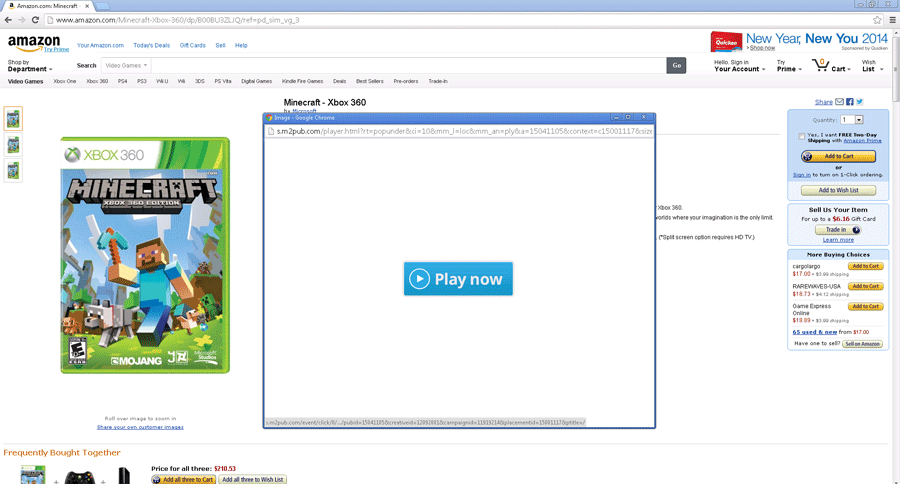This screenshot has width=900, height=484.
Task: Bookmark page with the star icon
Action: (877, 19)
